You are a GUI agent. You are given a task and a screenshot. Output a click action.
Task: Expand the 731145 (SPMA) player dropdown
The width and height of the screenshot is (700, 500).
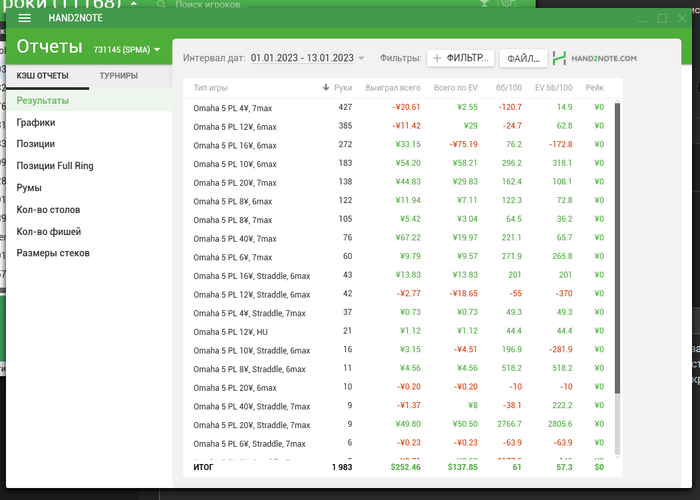coord(127,50)
